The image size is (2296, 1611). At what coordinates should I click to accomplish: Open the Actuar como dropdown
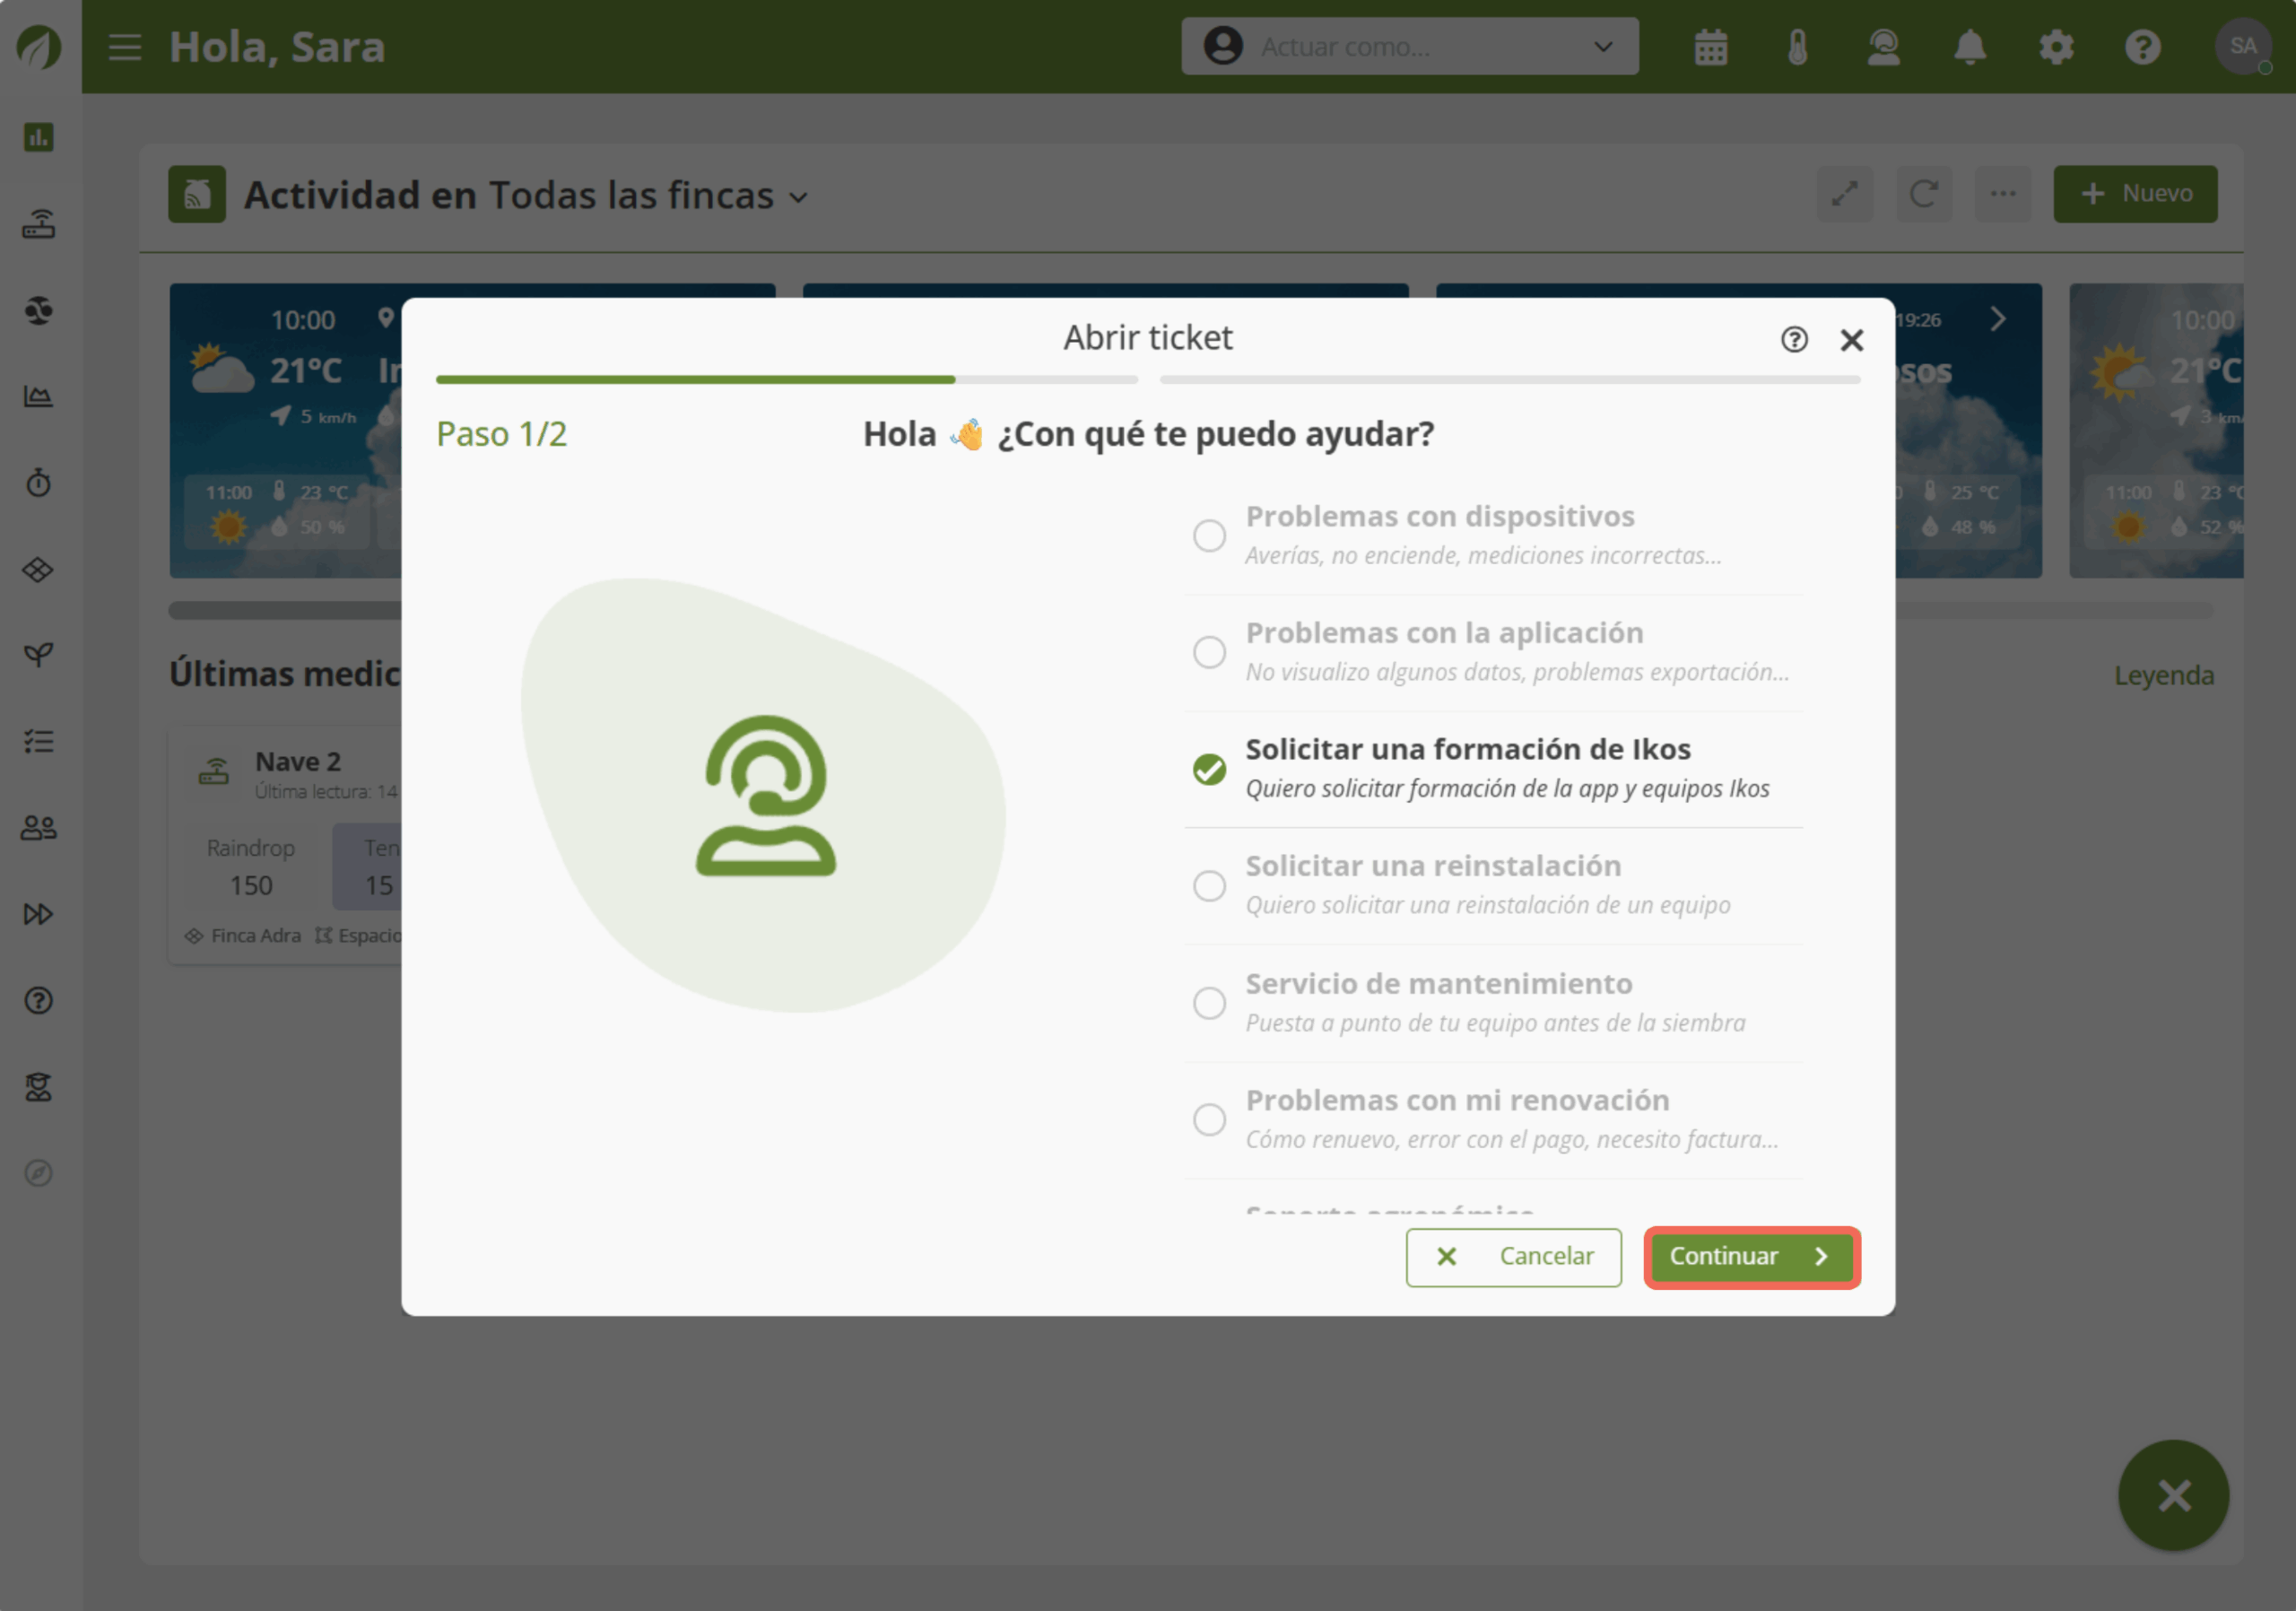click(x=1409, y=47)
